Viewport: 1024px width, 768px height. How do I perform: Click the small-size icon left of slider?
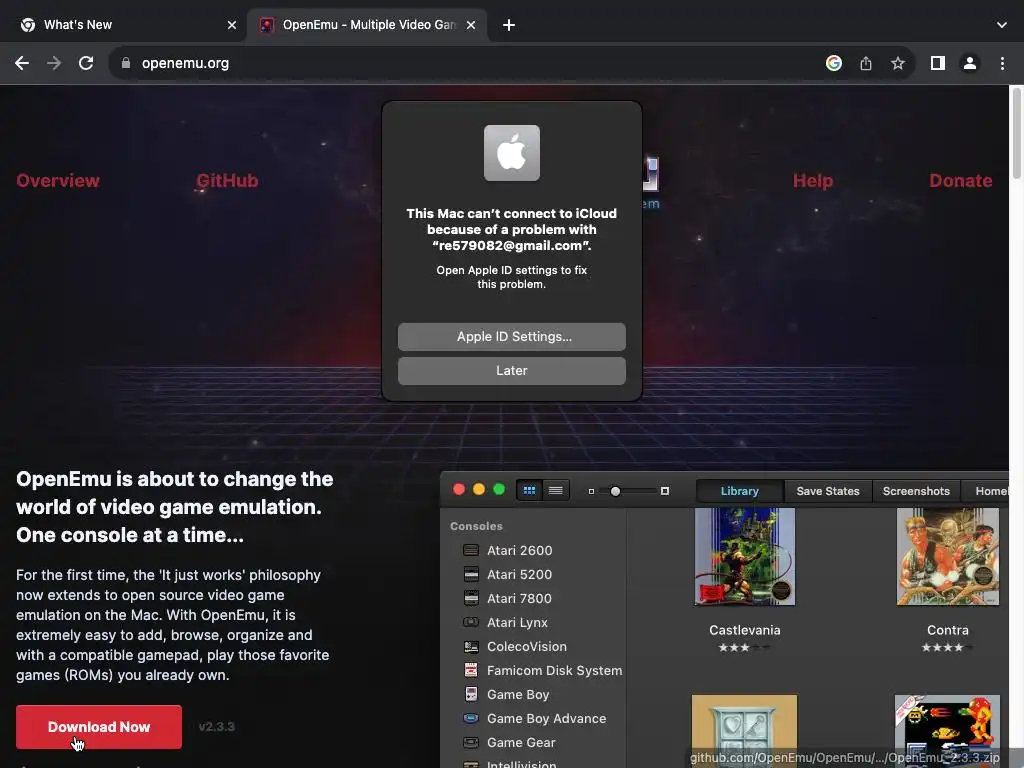(x=592, y=491)
